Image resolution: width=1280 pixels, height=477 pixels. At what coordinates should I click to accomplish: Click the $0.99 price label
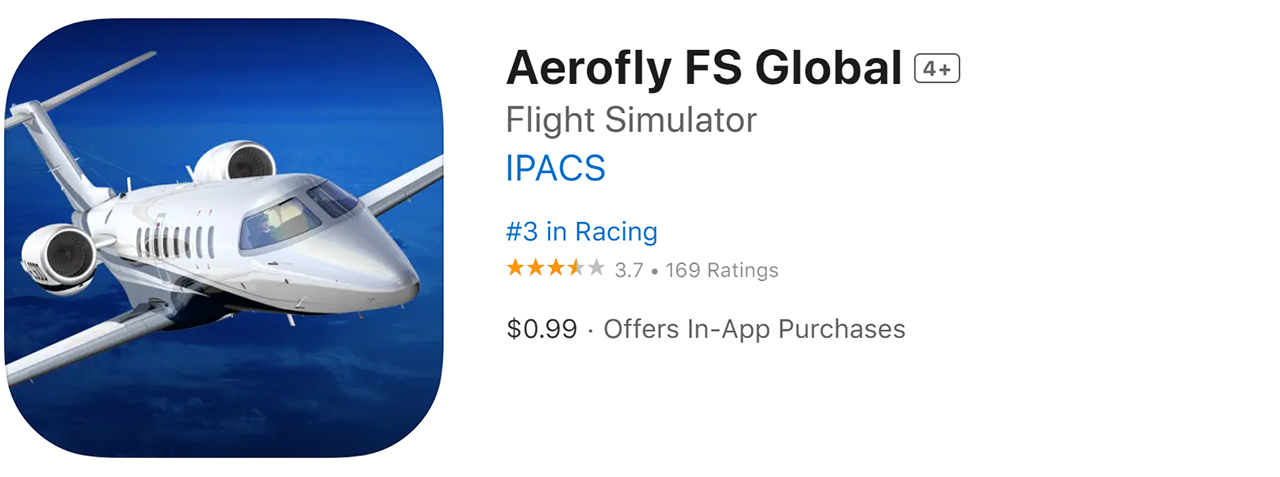pyautogui.click(x=541, y=329)
